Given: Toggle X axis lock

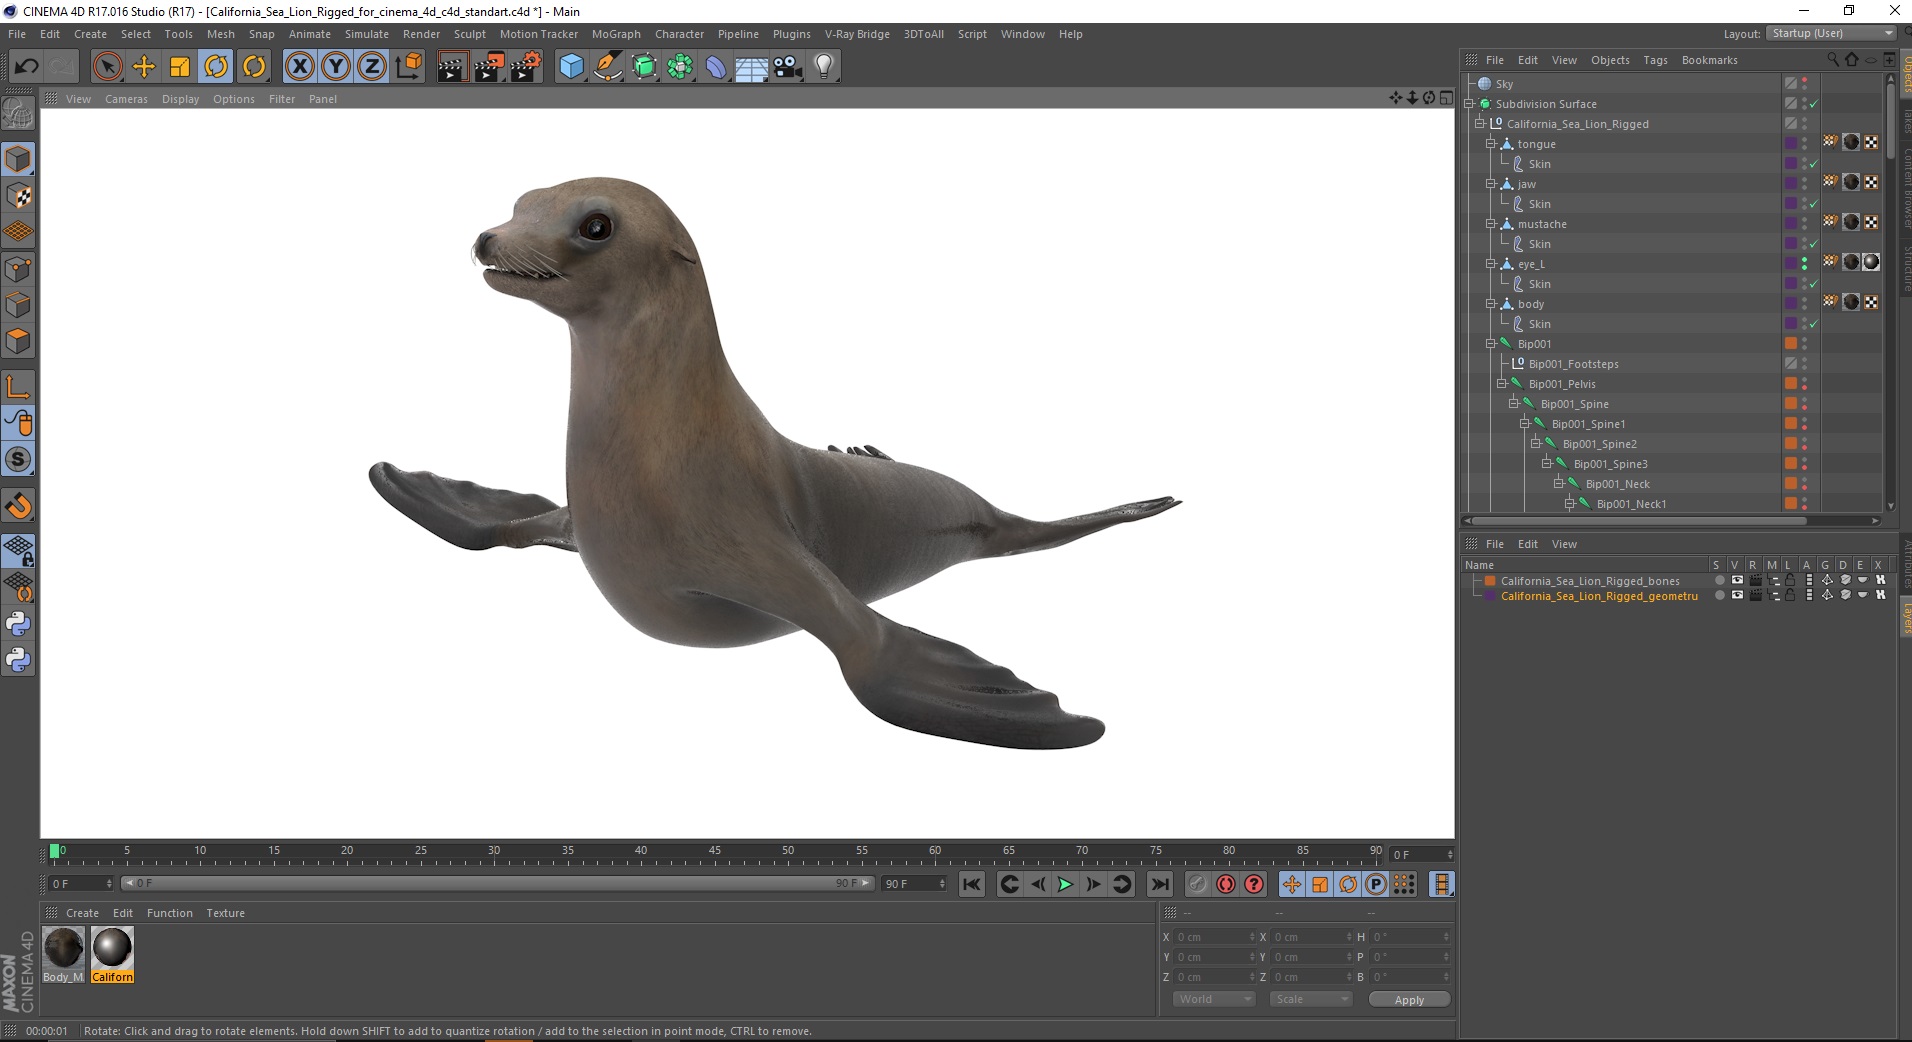Looking at the screenshot, I should point(299,67).
